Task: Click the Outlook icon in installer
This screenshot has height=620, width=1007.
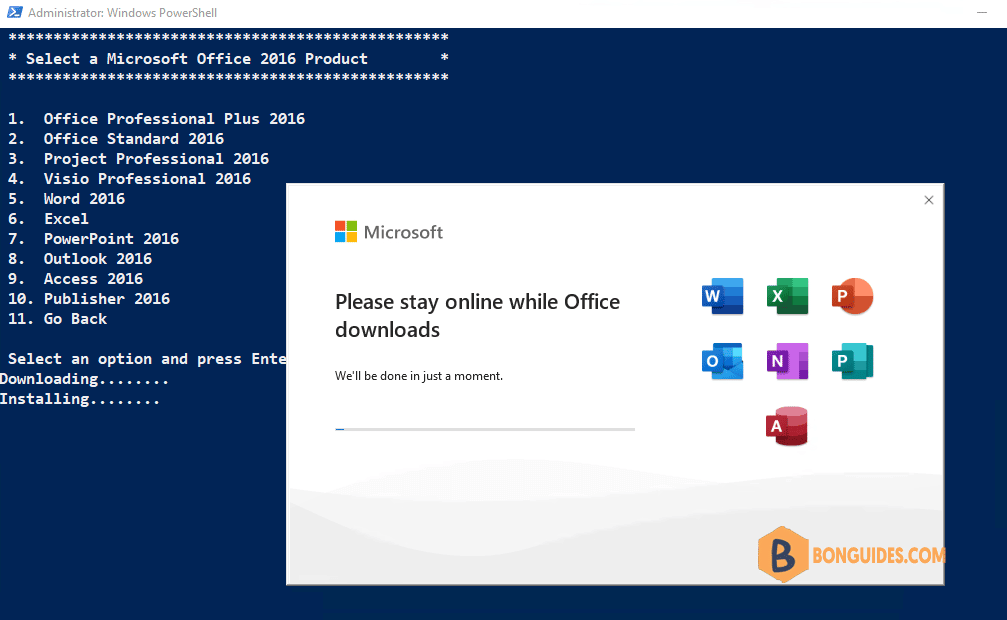Action: click(x=722, y=361)
